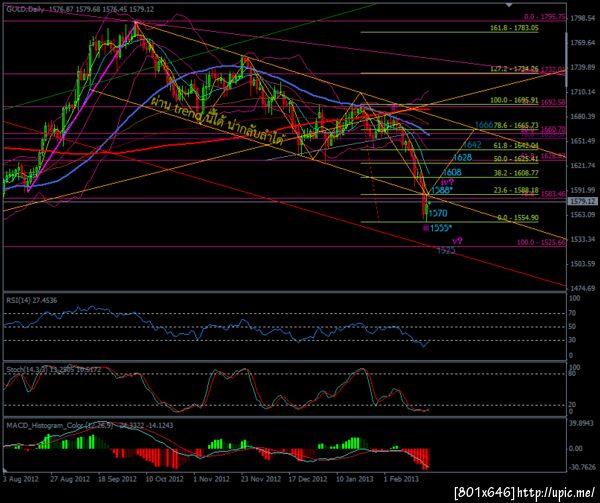Click the purple Fibonacci label 0.0 - 1795.75
Screen dimensions: 600x503
(x=545, y=17)
